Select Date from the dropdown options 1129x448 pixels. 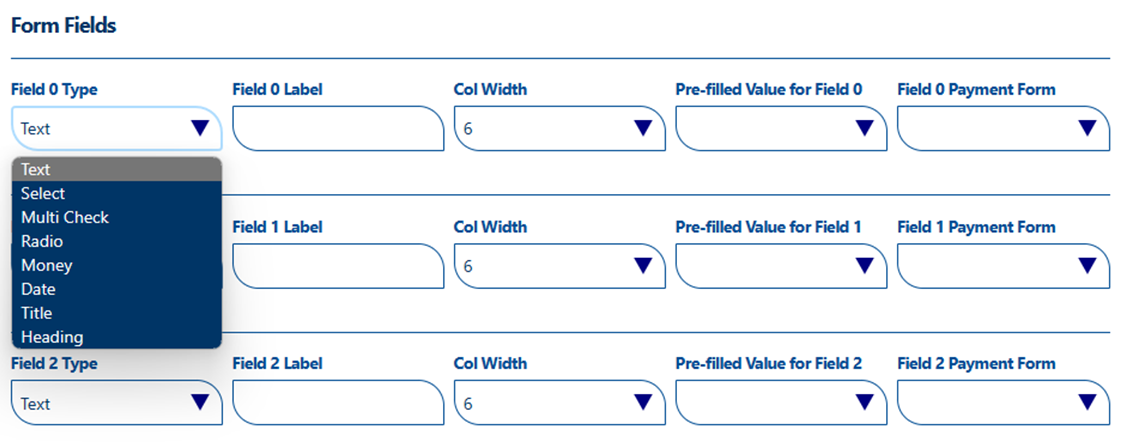tap(117, 289)
